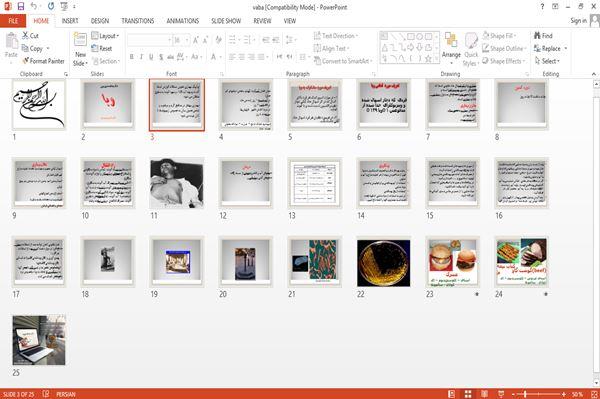This screenshot has height=399, width=600.
Task: Toggle Strikethrough formatting
Action: click(170, 57)
